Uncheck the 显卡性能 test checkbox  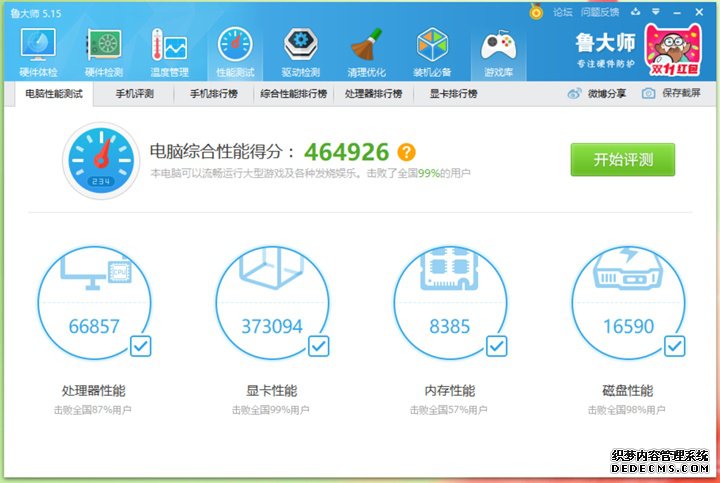tap(319, 346)
